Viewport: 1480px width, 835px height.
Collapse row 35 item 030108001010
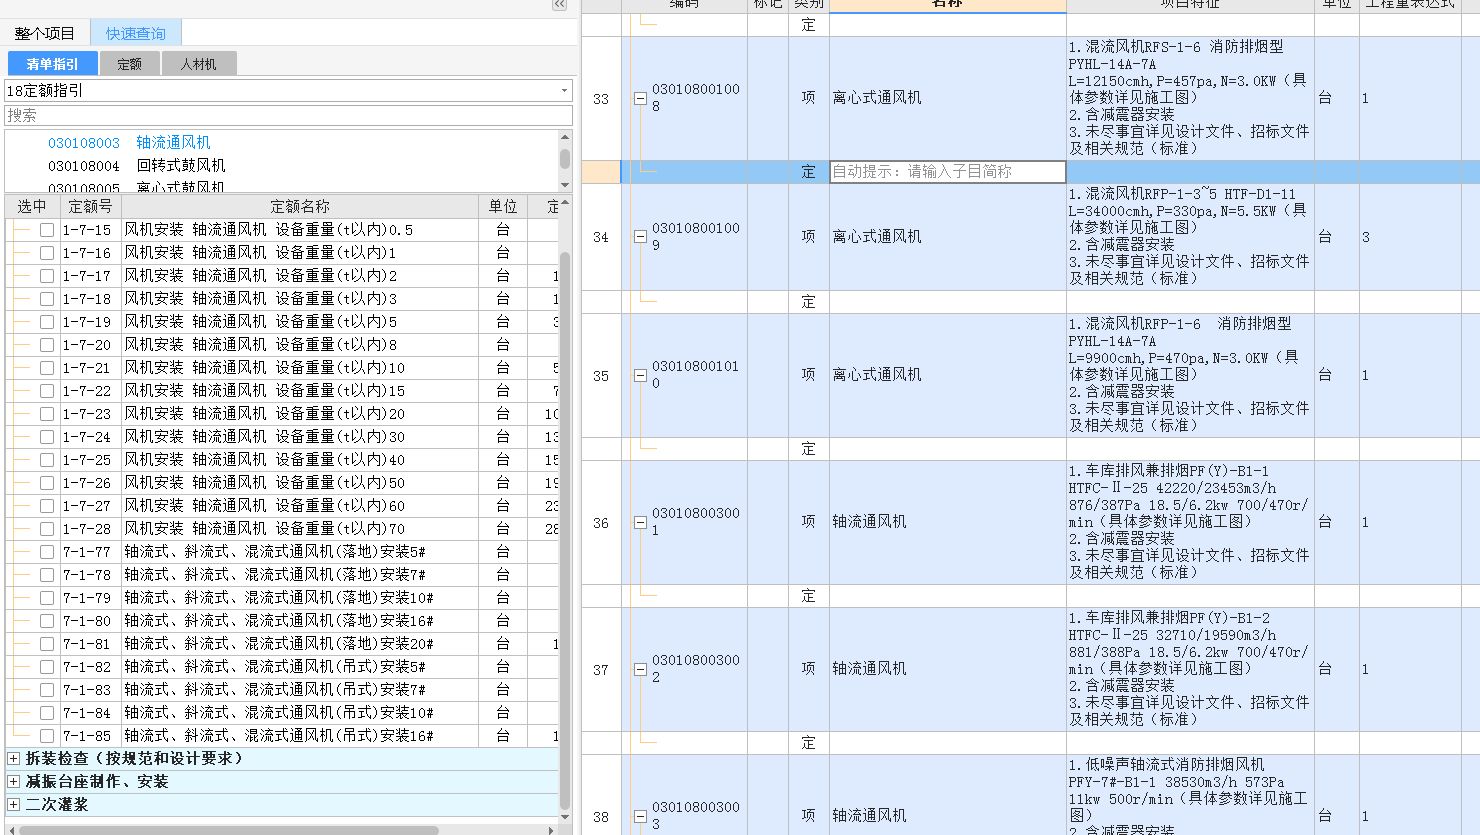click(640, 376)
